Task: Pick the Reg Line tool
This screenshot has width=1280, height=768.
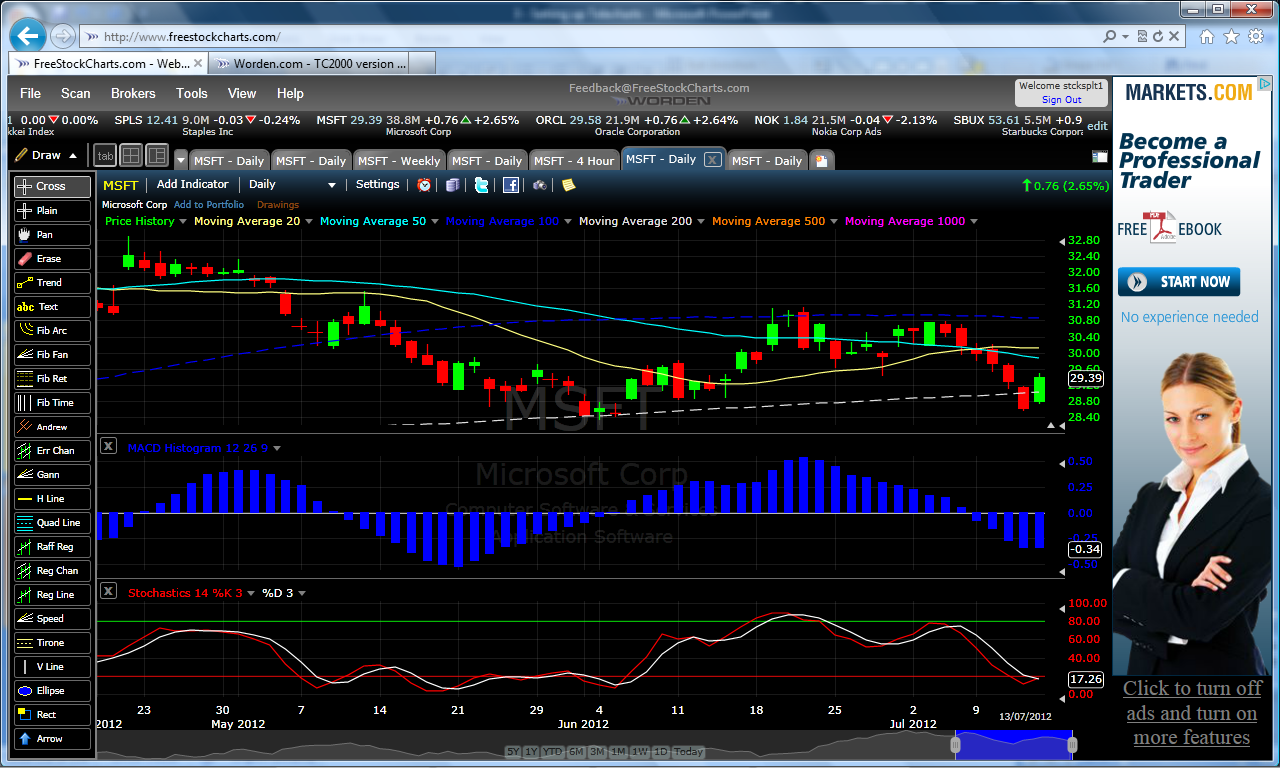Action: tap(52, 594)
